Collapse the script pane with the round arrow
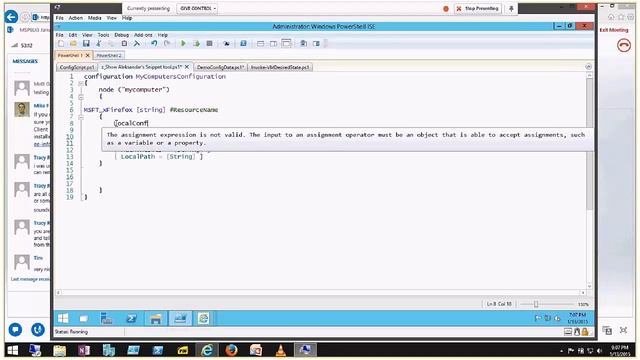This screenshot has height=360, width=640. pyautogui.click(x=588, y=67)
